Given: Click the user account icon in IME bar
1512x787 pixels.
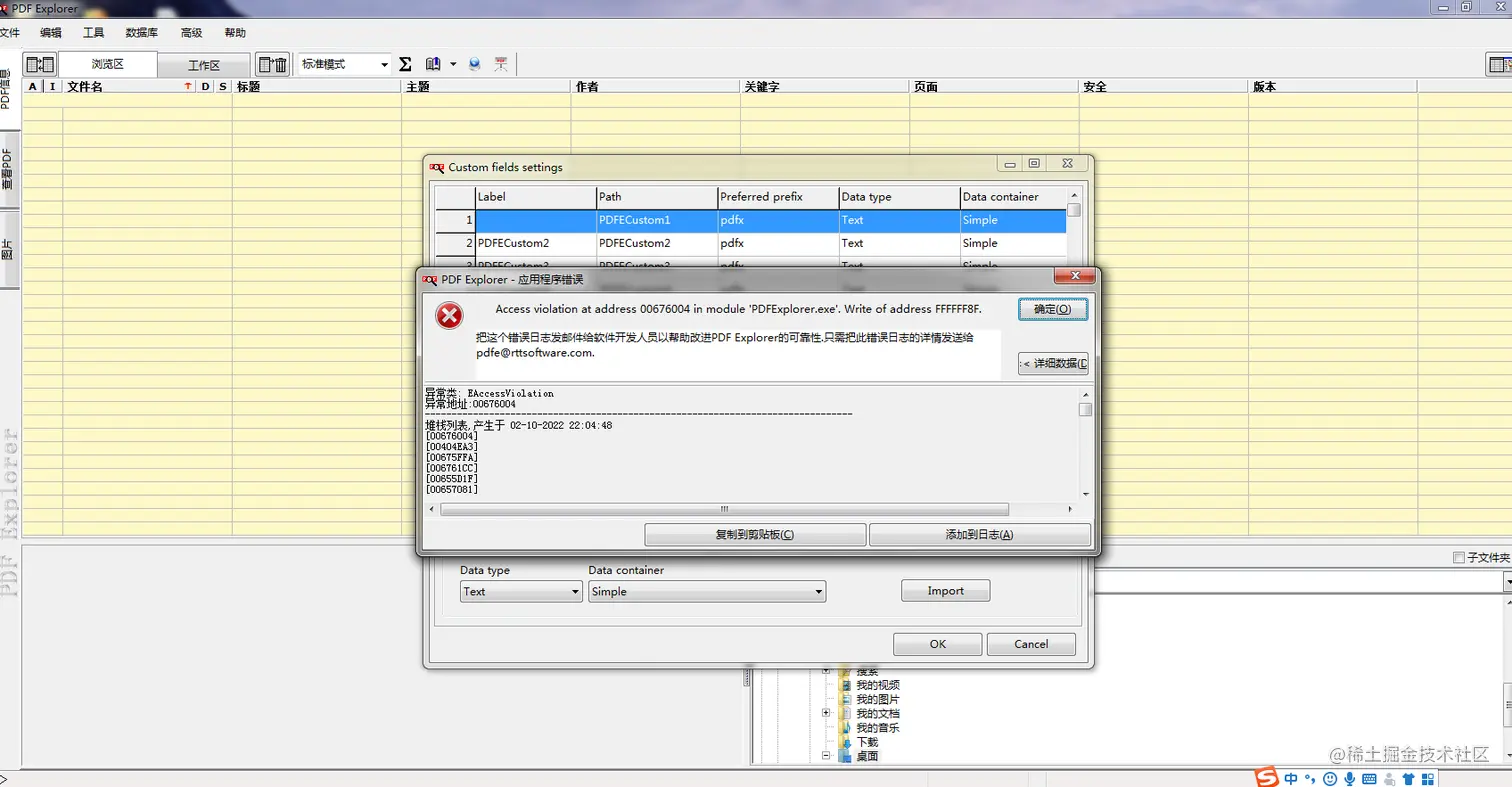Looking at the screenshot, I should (1389, 778).
